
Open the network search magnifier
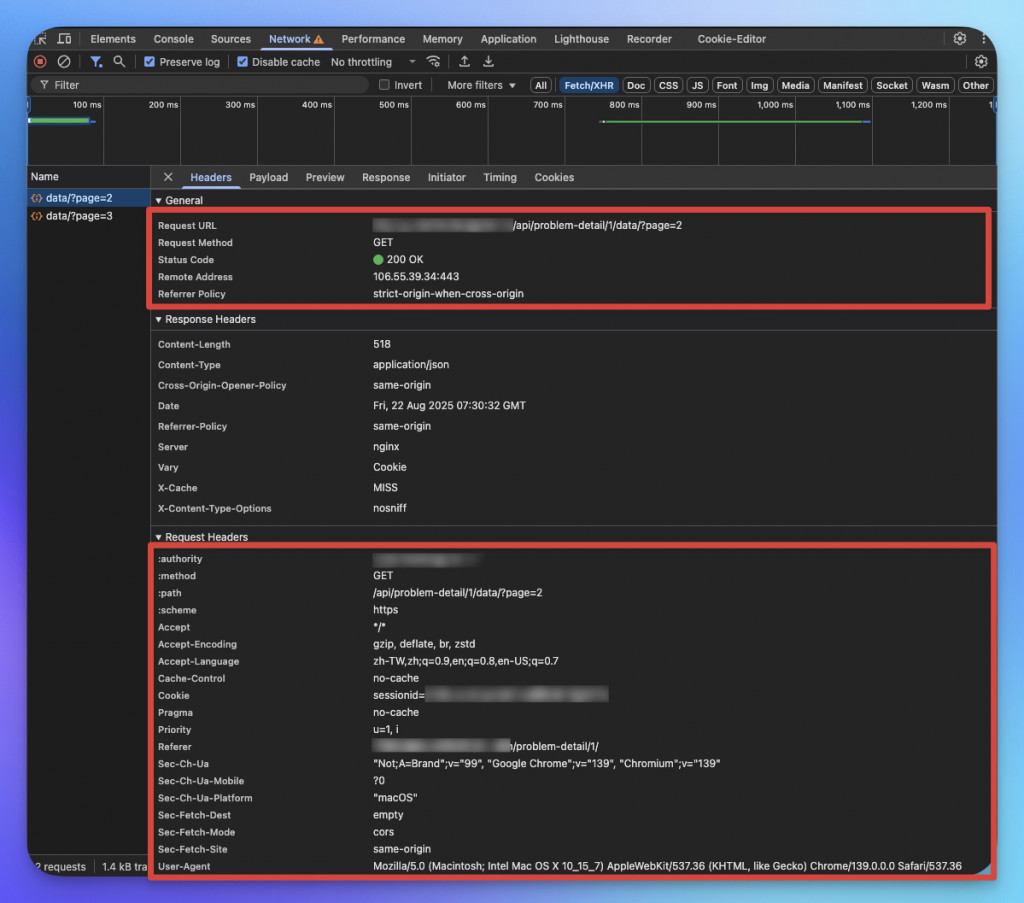(x=119, y=62)
